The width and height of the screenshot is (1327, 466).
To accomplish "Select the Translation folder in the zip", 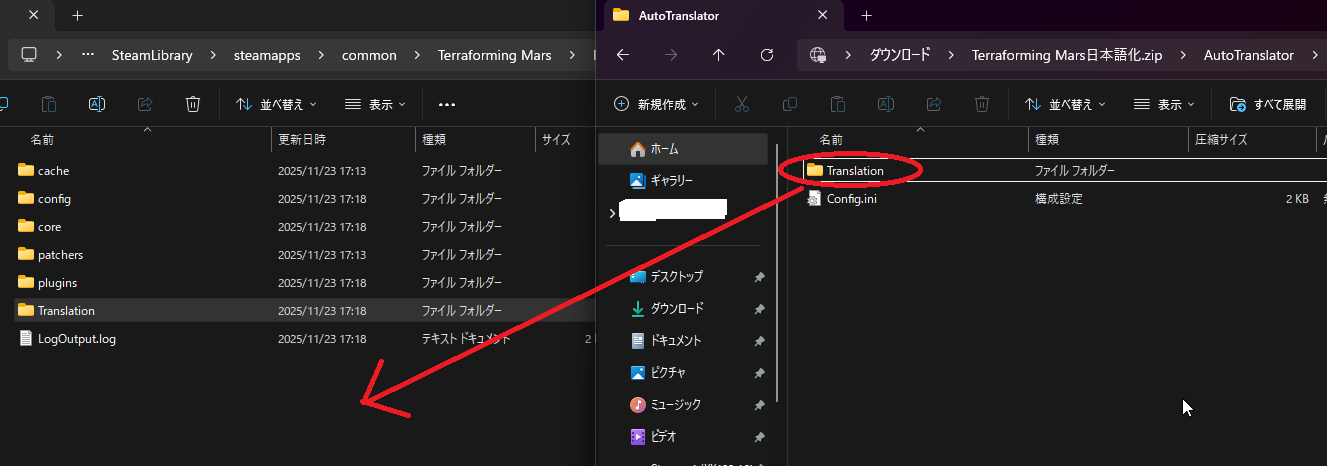I will pos(854,171).
